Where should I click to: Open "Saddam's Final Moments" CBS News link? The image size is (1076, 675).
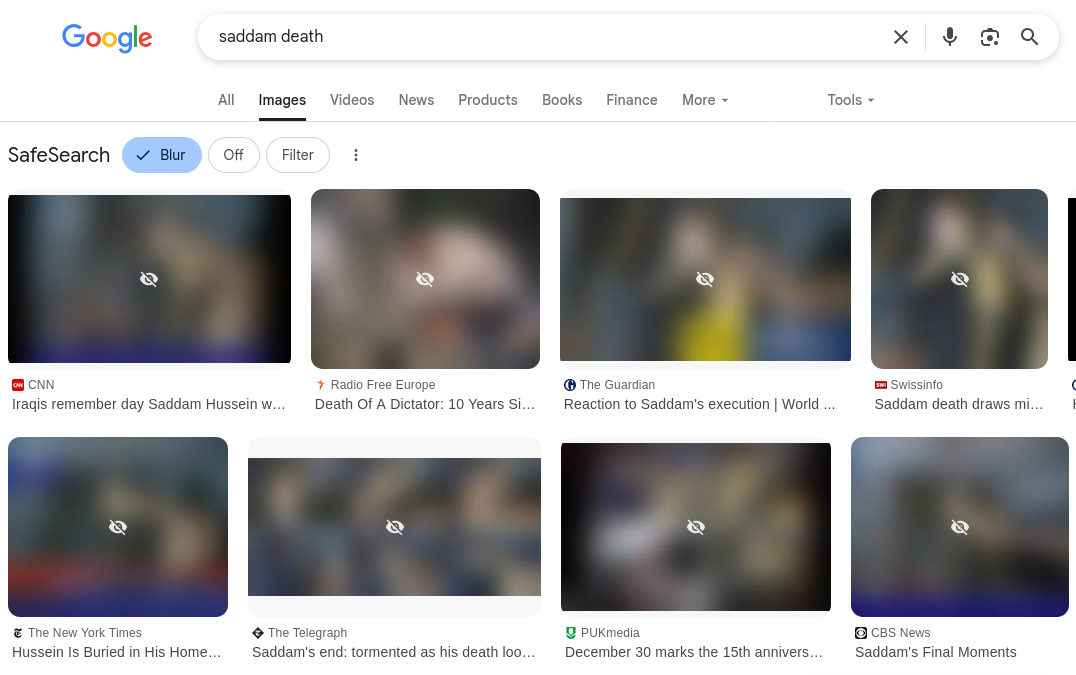pyautogui.click(x=935, y=652)
